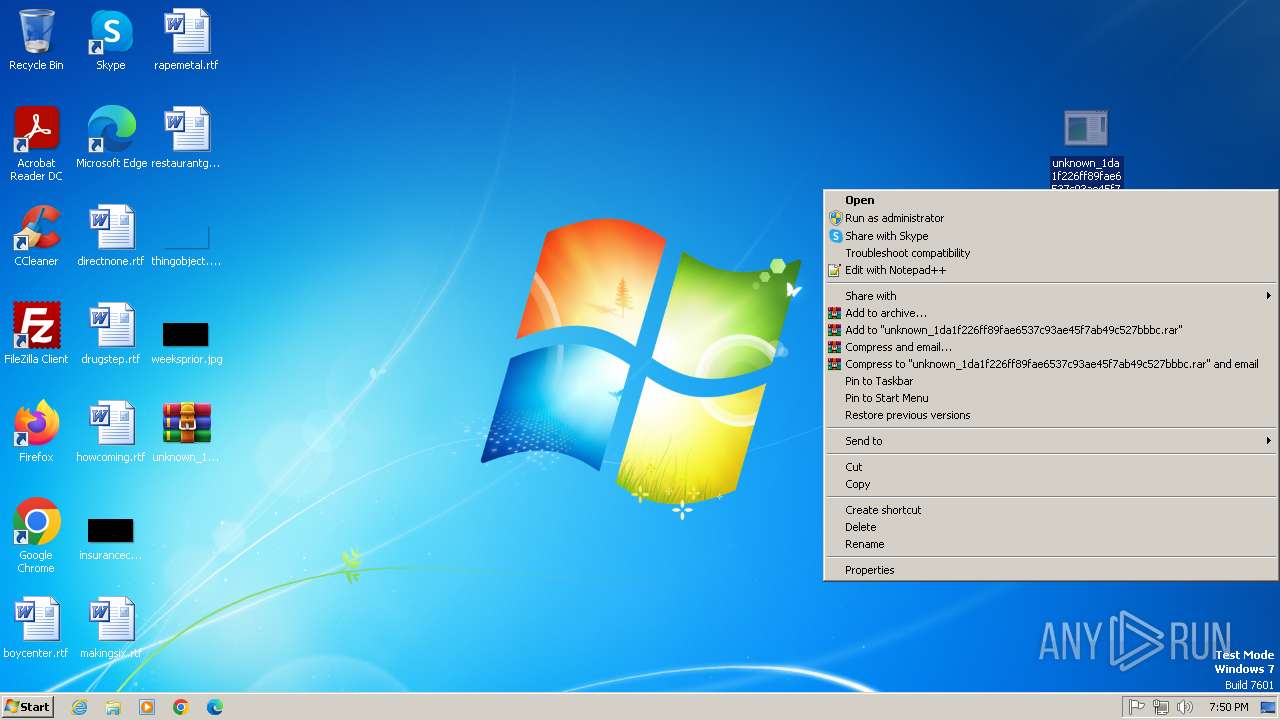
Task: Choose Compress and email...
Action: [1050, 347]
